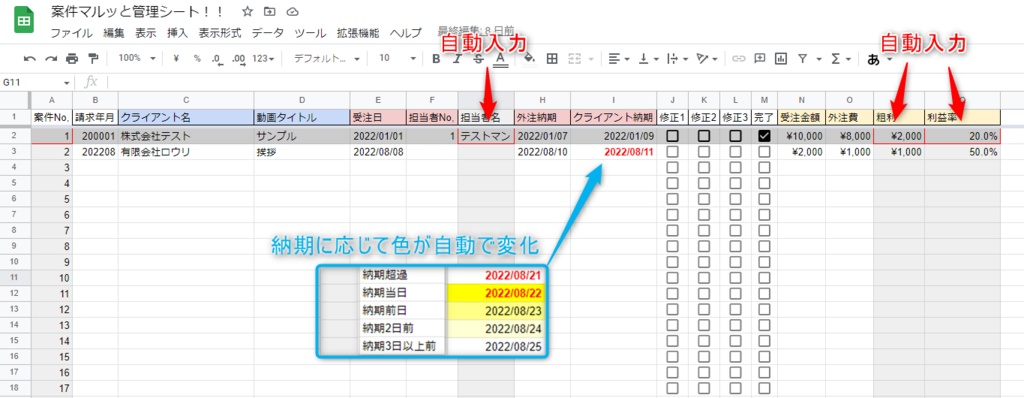Apply currency yen format
1024x398 pixels.
176,58
